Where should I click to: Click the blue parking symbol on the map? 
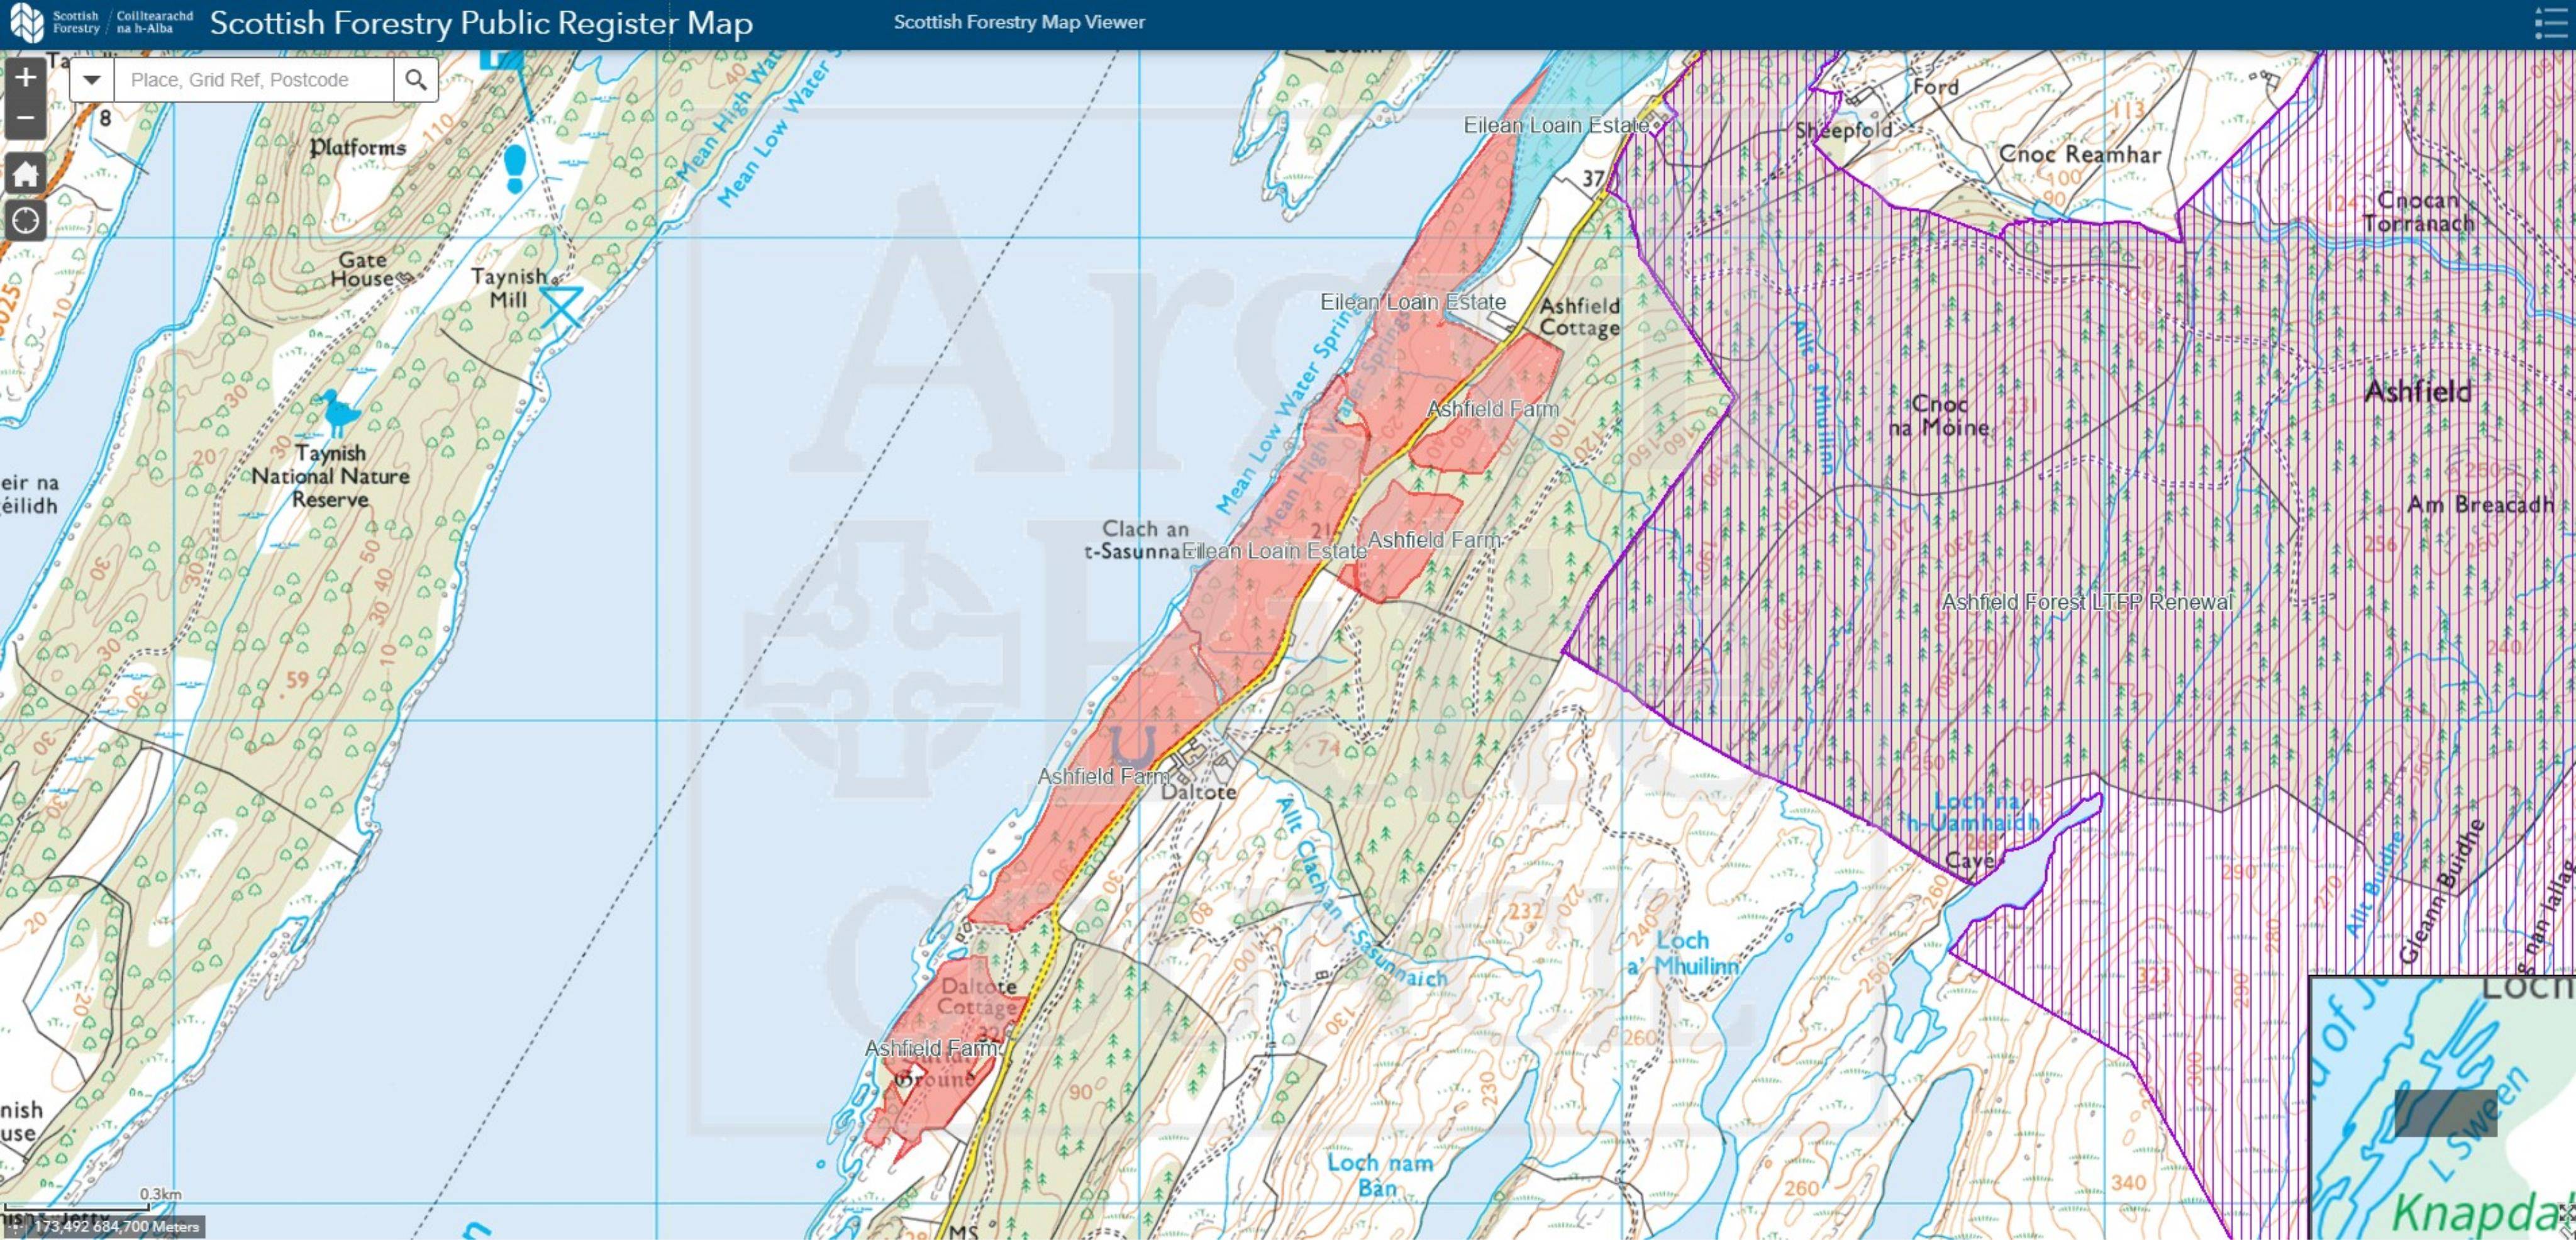(x=501, y=59)
